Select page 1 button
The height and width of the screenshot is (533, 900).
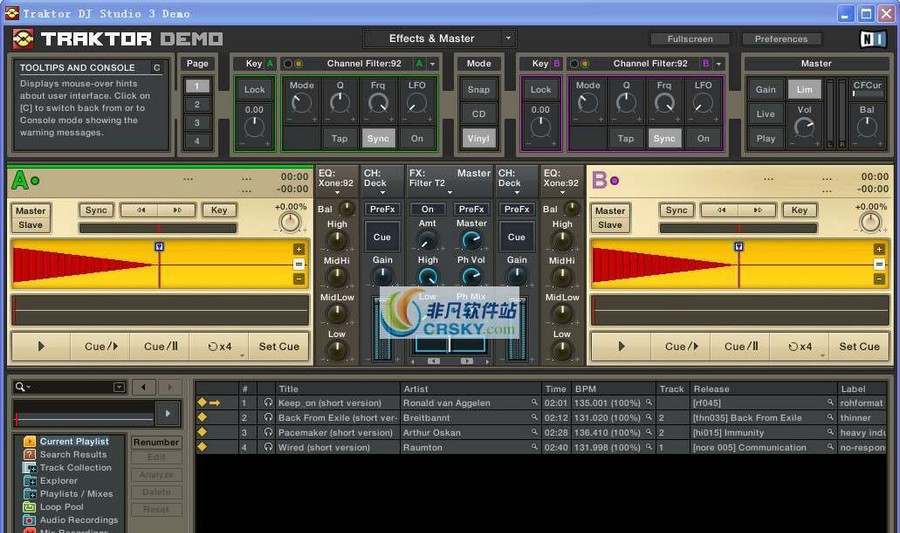click(197, 86)
